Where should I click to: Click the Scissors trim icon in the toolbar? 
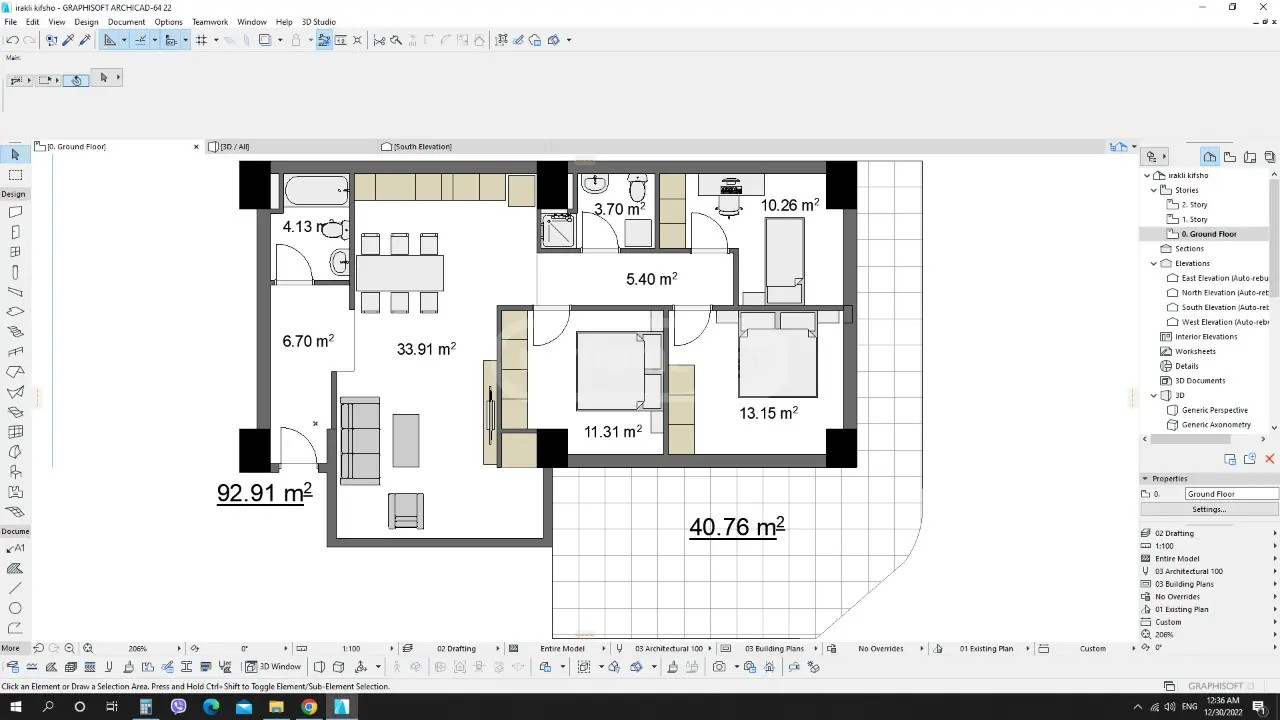coord(379,40)
